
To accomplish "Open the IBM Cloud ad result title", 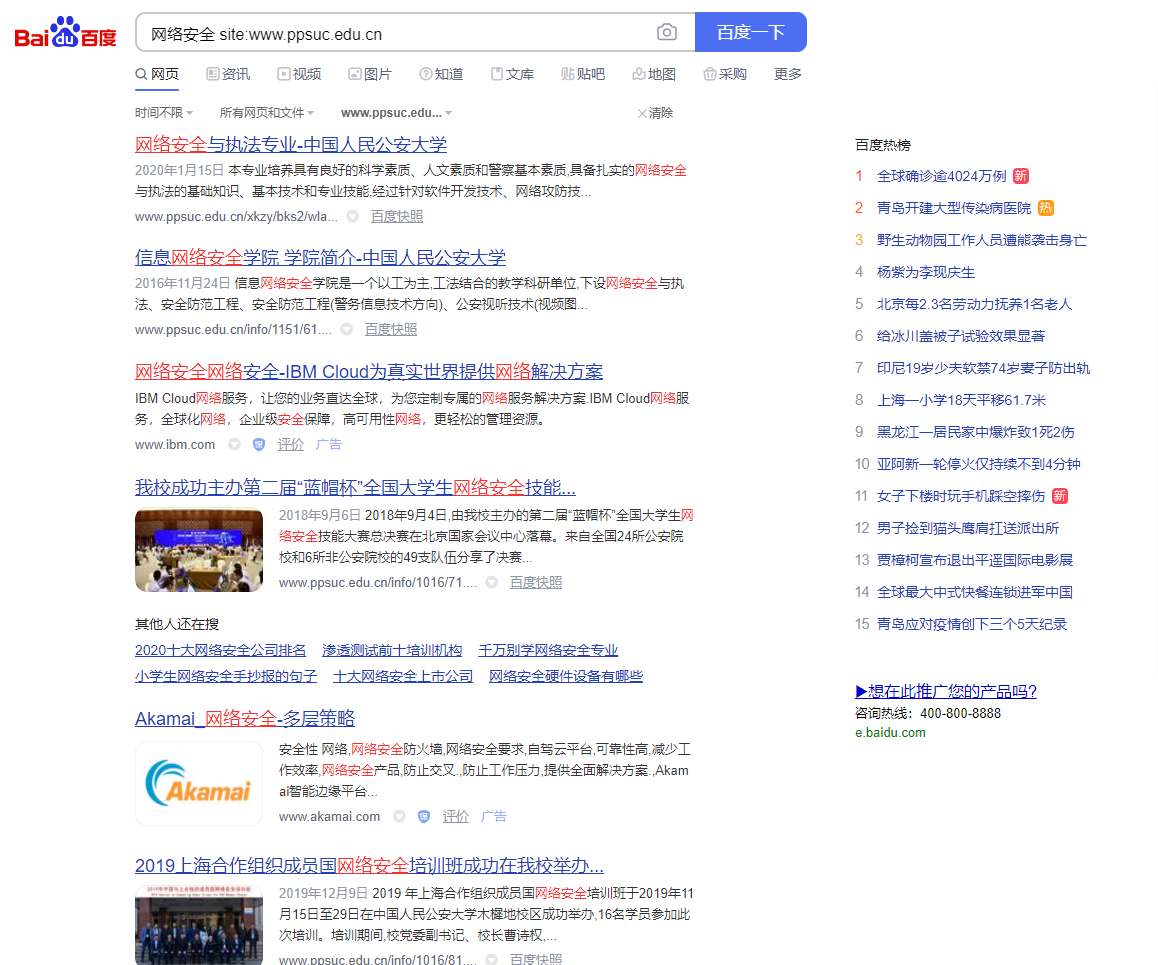I will point(369,371).
